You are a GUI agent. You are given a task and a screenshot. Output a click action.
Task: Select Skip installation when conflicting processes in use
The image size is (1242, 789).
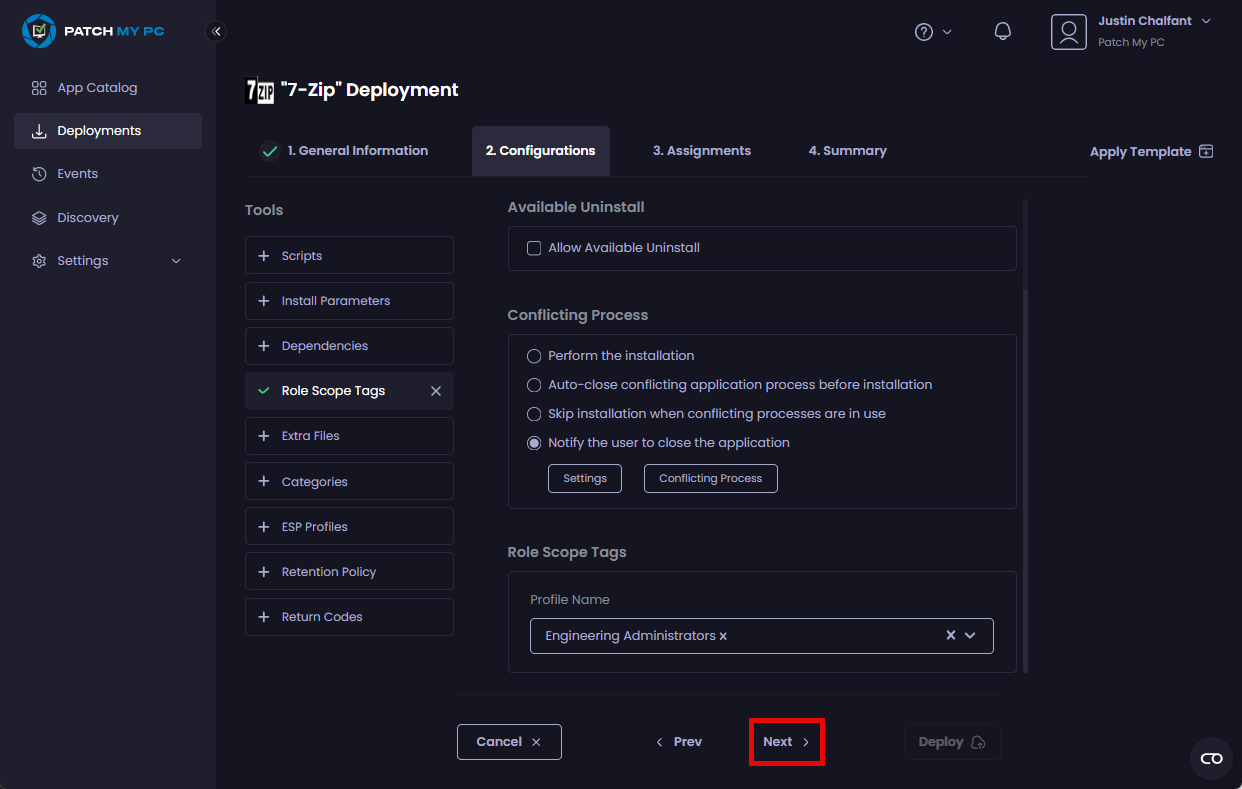pyautogui.click(x=534, y=414)
